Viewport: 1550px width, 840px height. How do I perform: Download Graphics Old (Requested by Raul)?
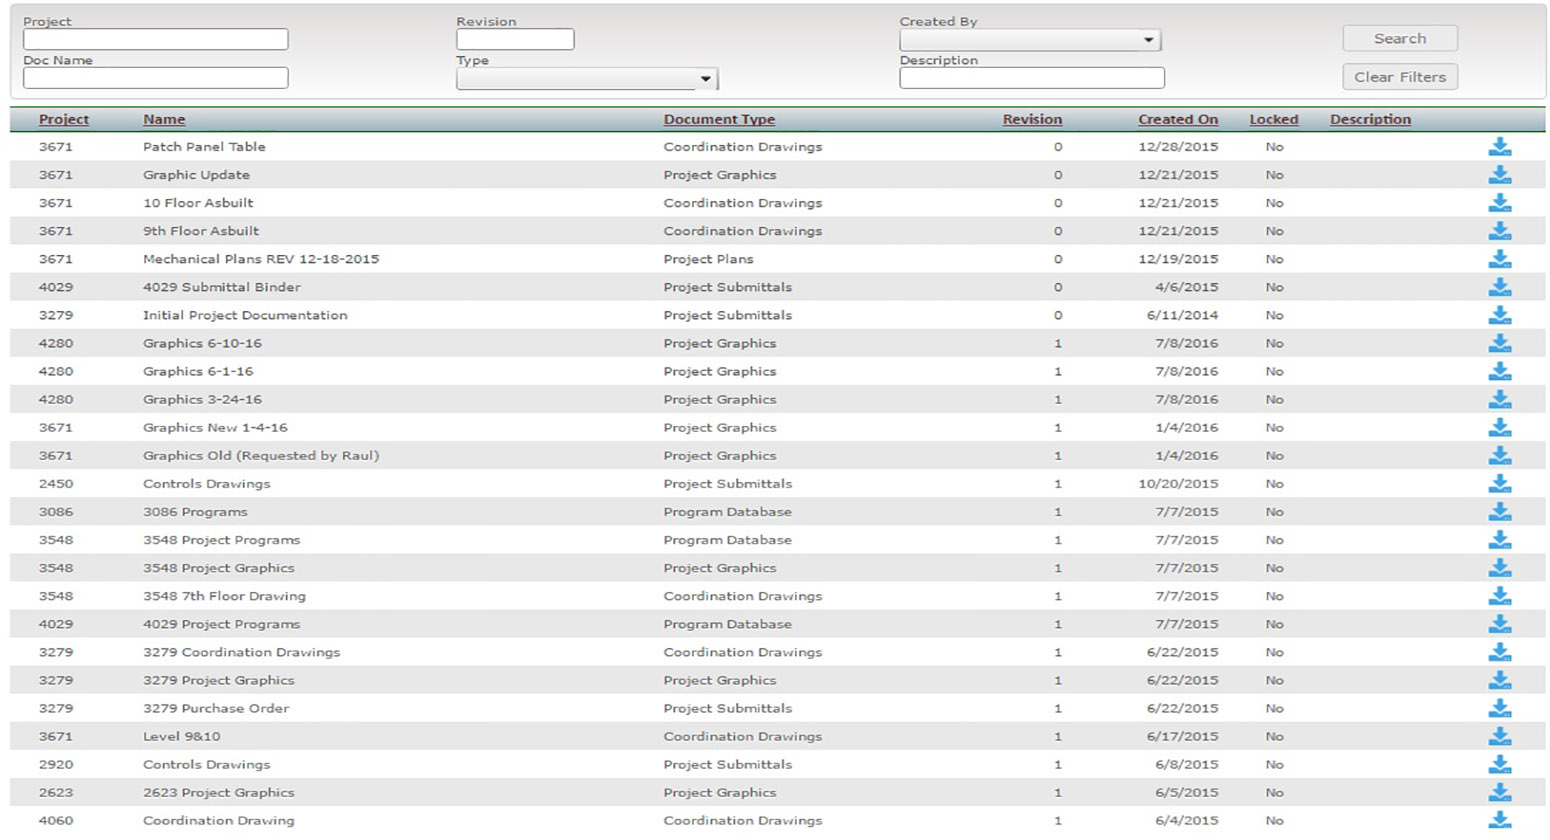tap(1499, 456)
